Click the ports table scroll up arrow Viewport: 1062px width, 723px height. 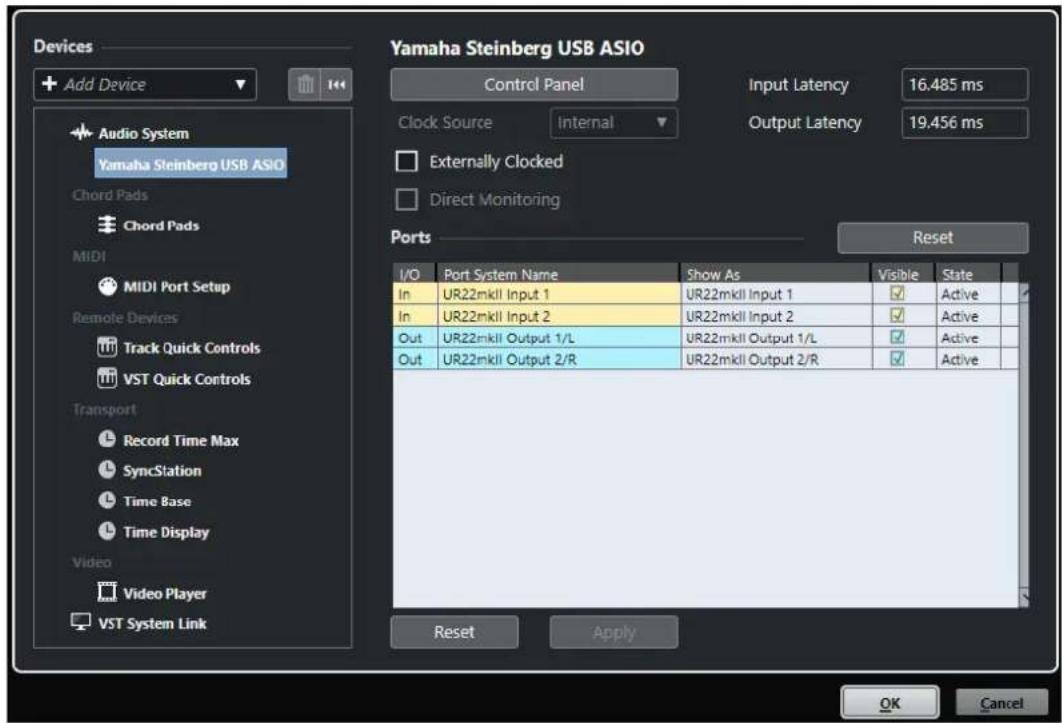click(x=1024, y=293)
